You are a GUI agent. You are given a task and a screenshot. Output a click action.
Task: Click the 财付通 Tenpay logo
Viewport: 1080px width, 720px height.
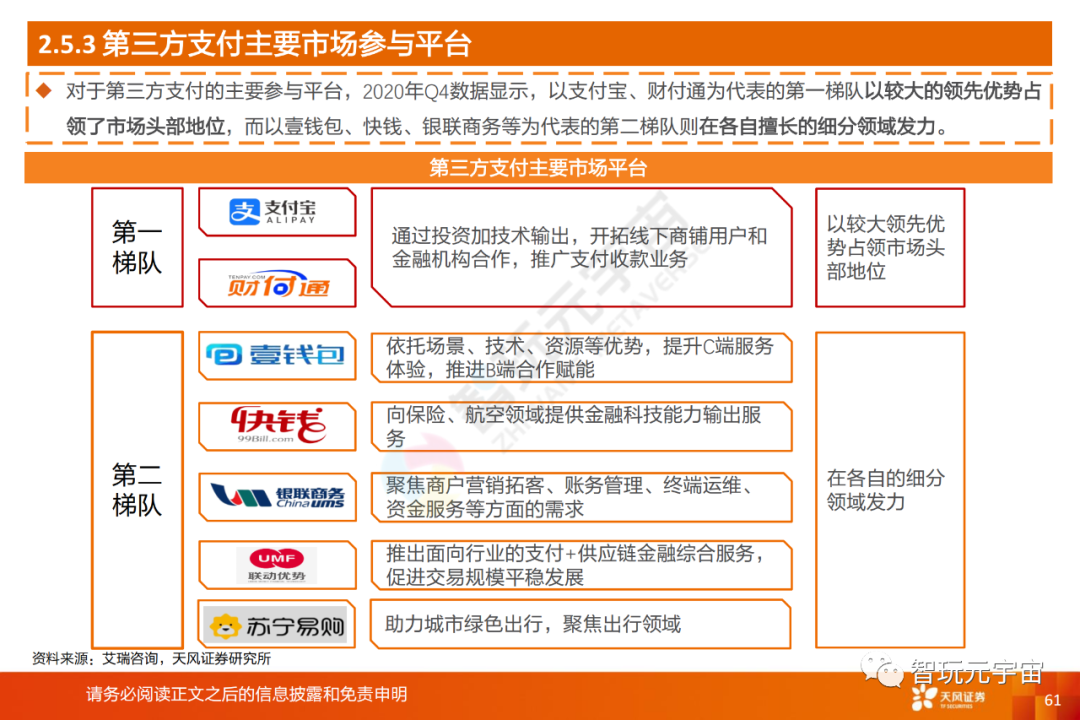point(278,284)
